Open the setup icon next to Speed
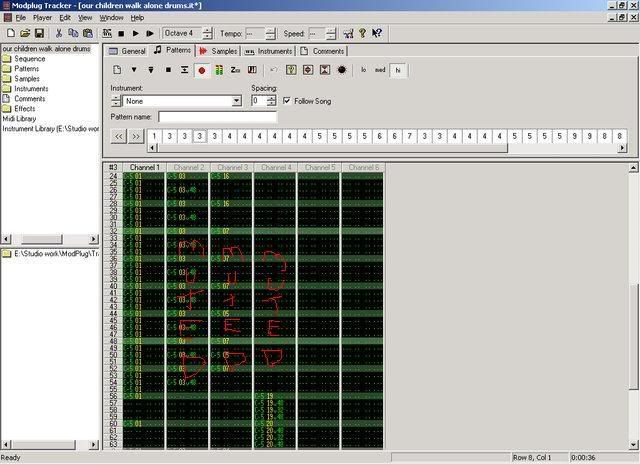Screen dimensions: 640x465 [348, 33]
